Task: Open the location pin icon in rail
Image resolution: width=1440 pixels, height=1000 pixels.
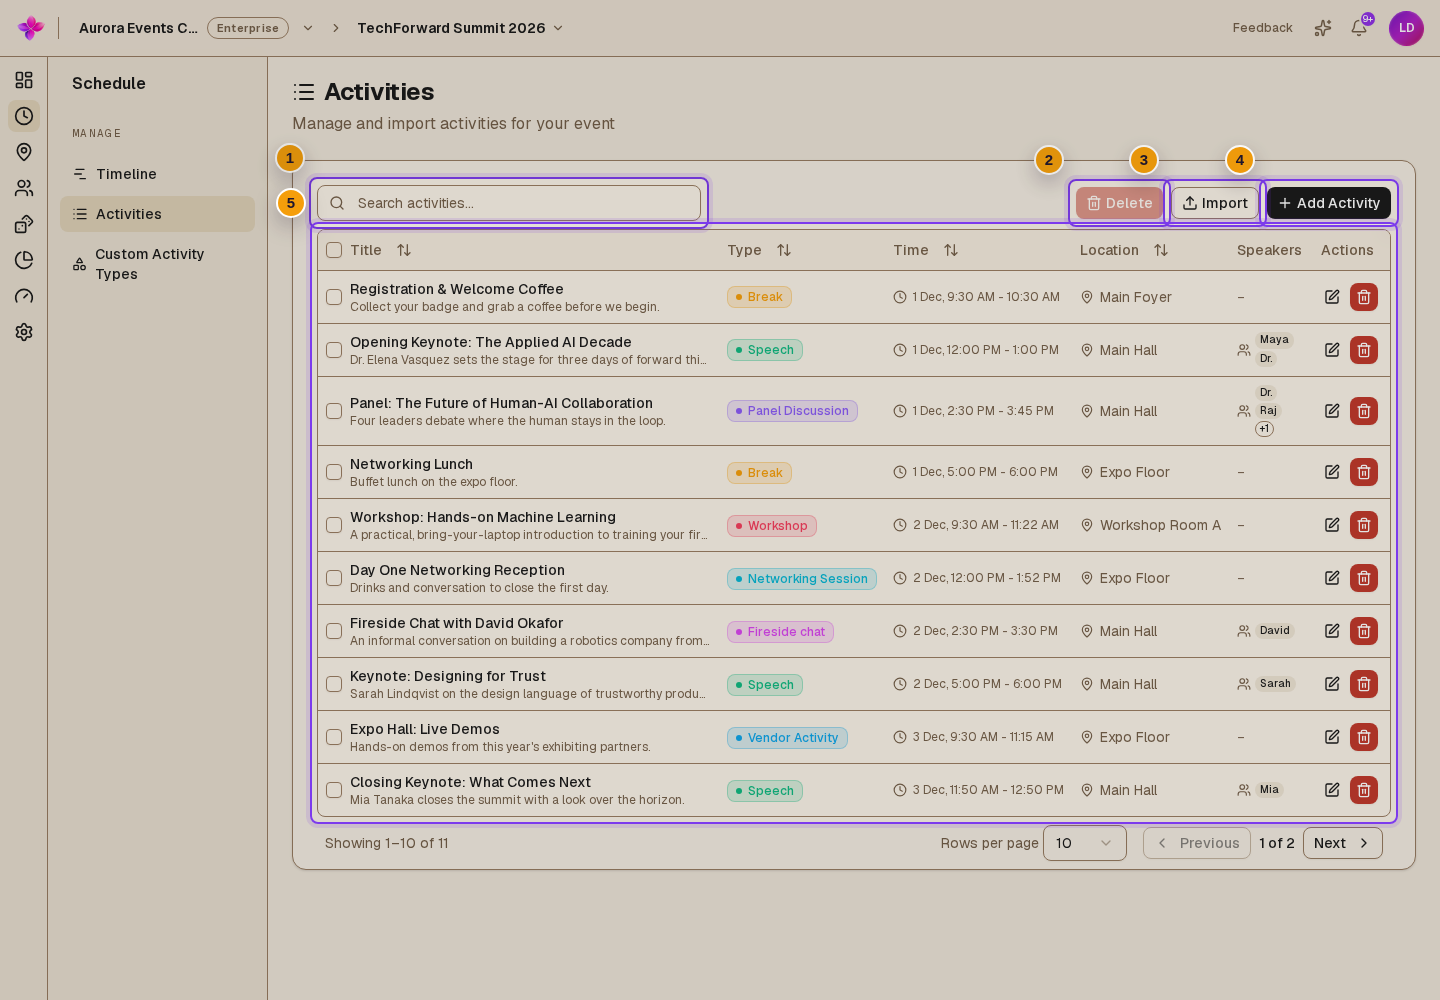Action: [x=24, y=152]
